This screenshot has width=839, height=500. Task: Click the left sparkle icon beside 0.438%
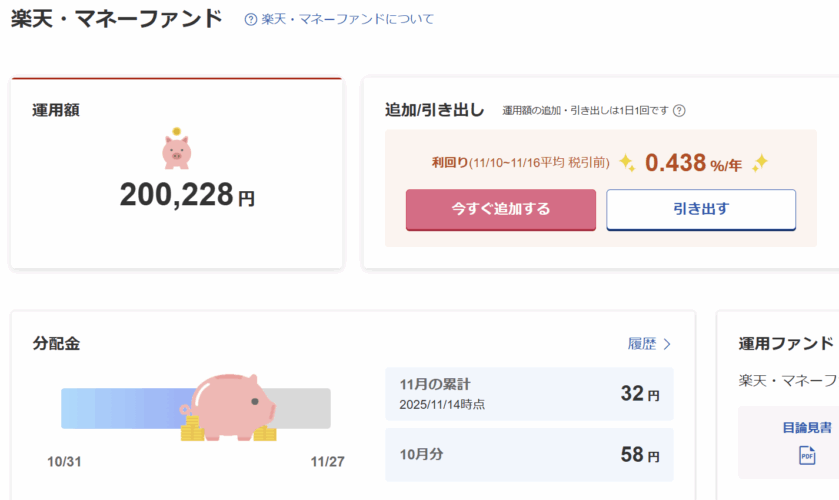point(627,163)
